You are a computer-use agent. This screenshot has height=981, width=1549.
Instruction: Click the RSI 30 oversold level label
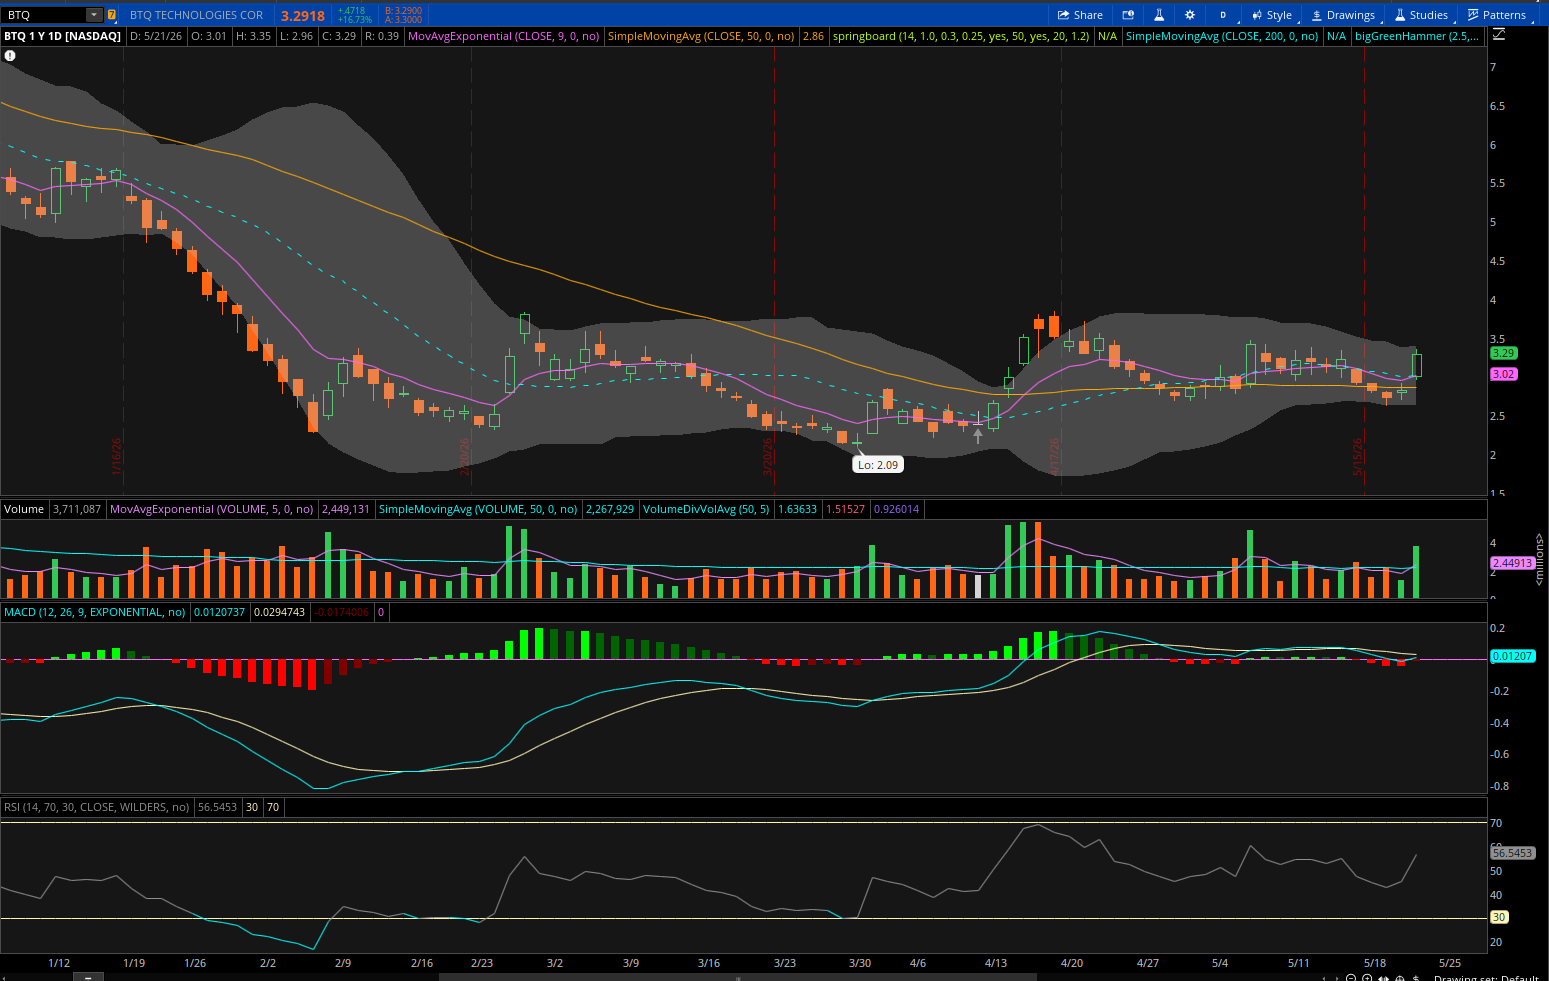1499,917
